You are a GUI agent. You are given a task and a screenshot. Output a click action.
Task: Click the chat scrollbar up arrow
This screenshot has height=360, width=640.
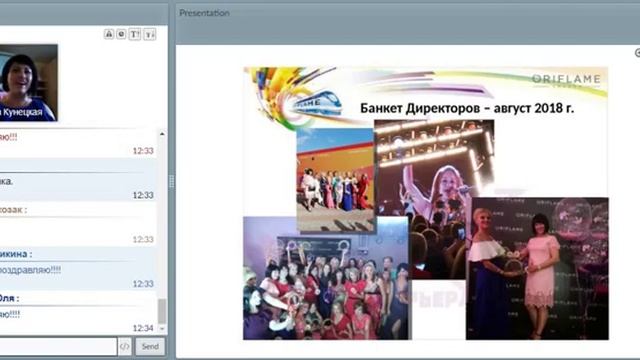(162, 133)
